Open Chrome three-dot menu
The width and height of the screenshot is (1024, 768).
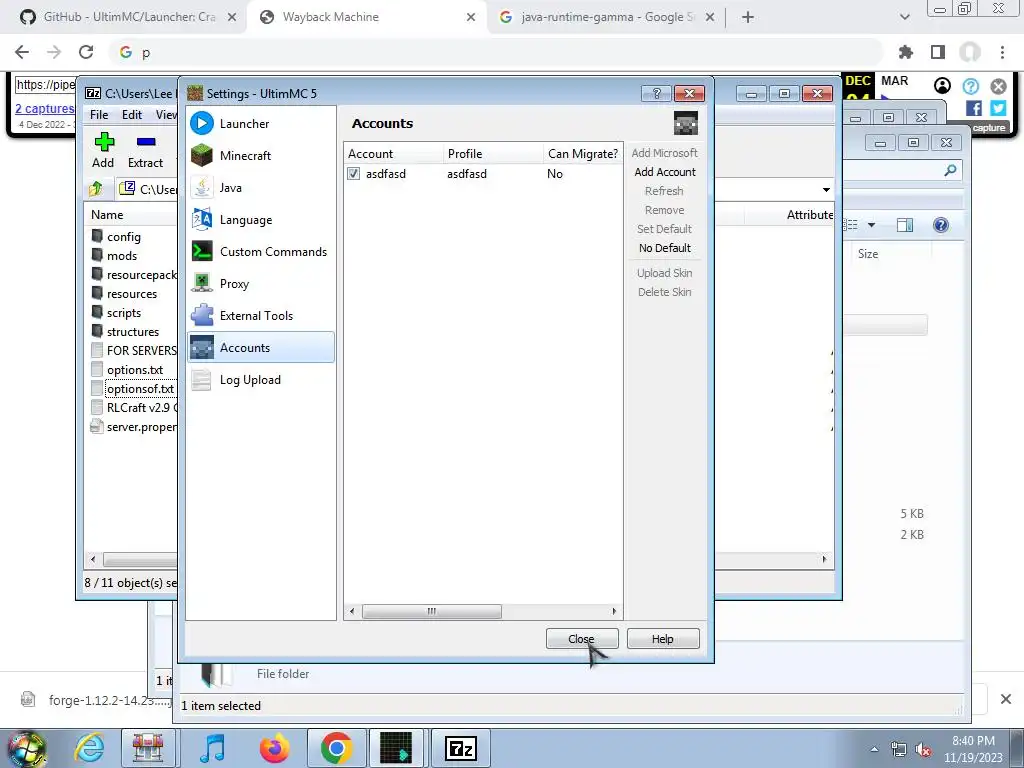click(1002, 52)
